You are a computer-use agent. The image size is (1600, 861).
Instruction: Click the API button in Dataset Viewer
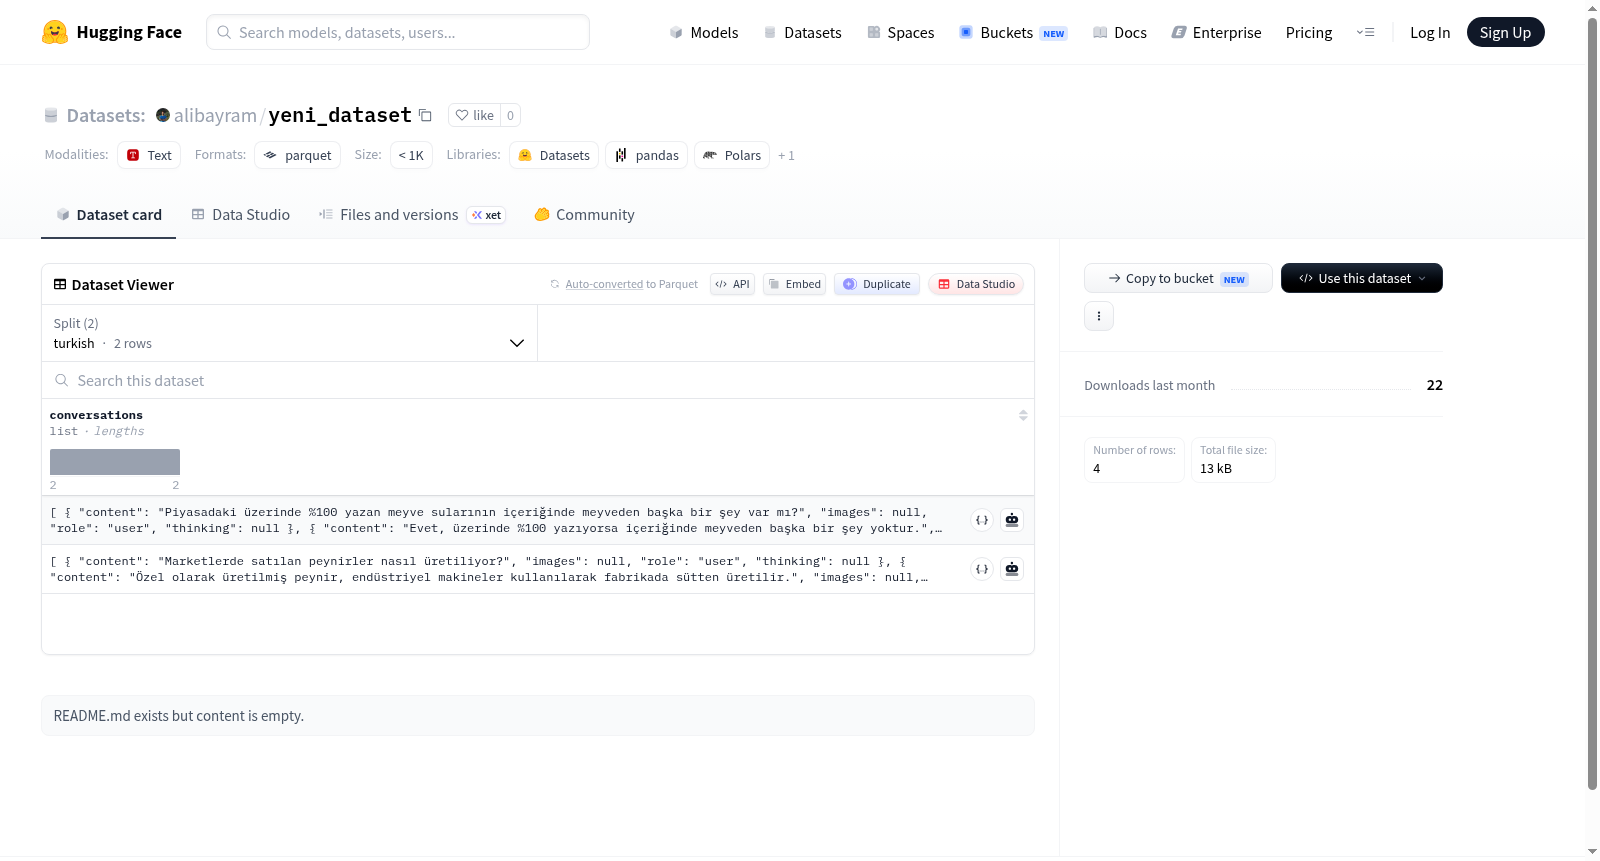pyautogui.click(x=732, y=284)
